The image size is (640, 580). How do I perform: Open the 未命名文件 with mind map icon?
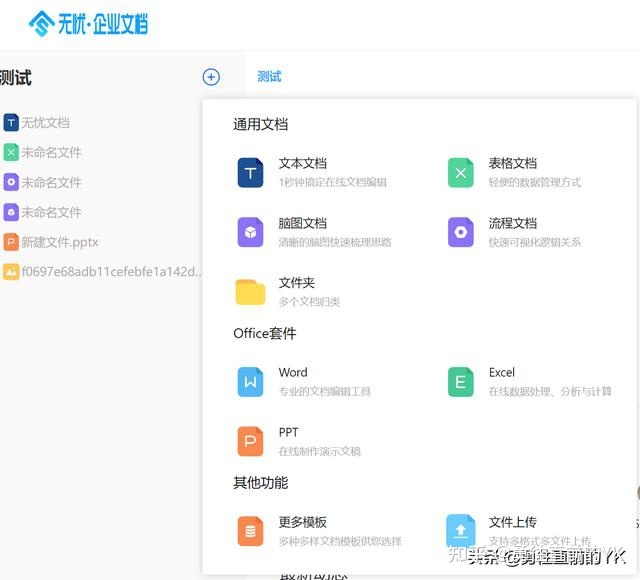[x=51, y=212]
